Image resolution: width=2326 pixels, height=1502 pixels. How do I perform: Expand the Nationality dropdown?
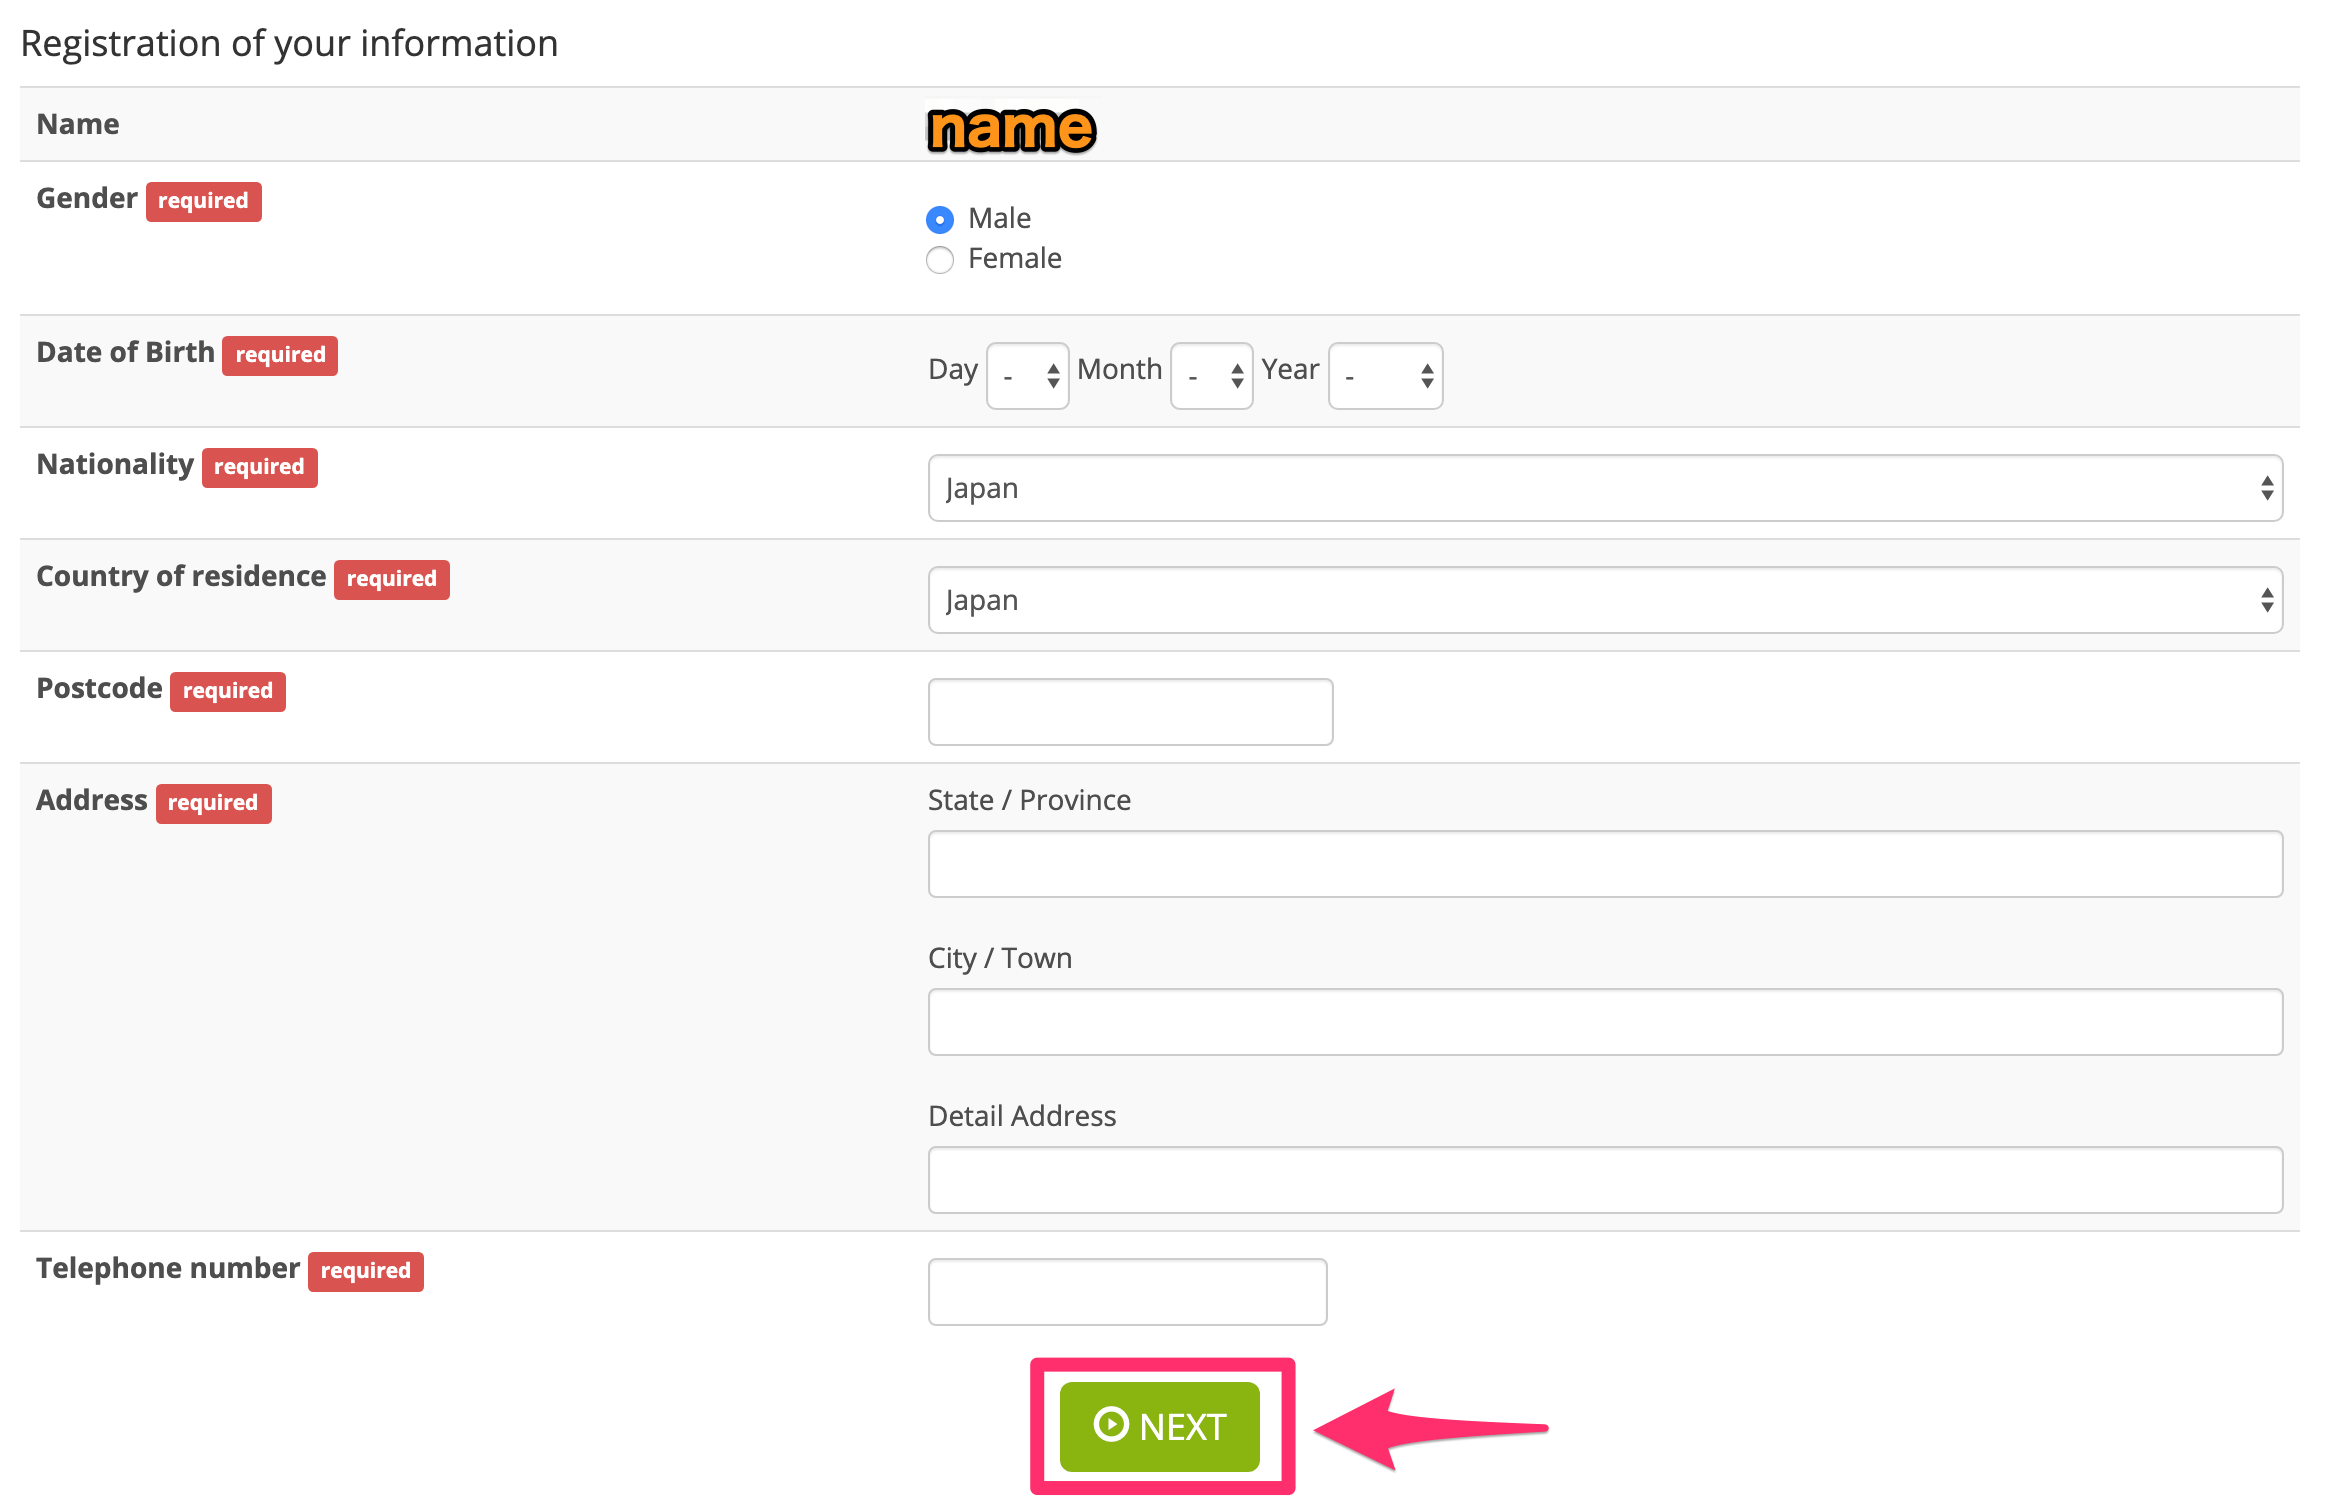coord(1604,488)
